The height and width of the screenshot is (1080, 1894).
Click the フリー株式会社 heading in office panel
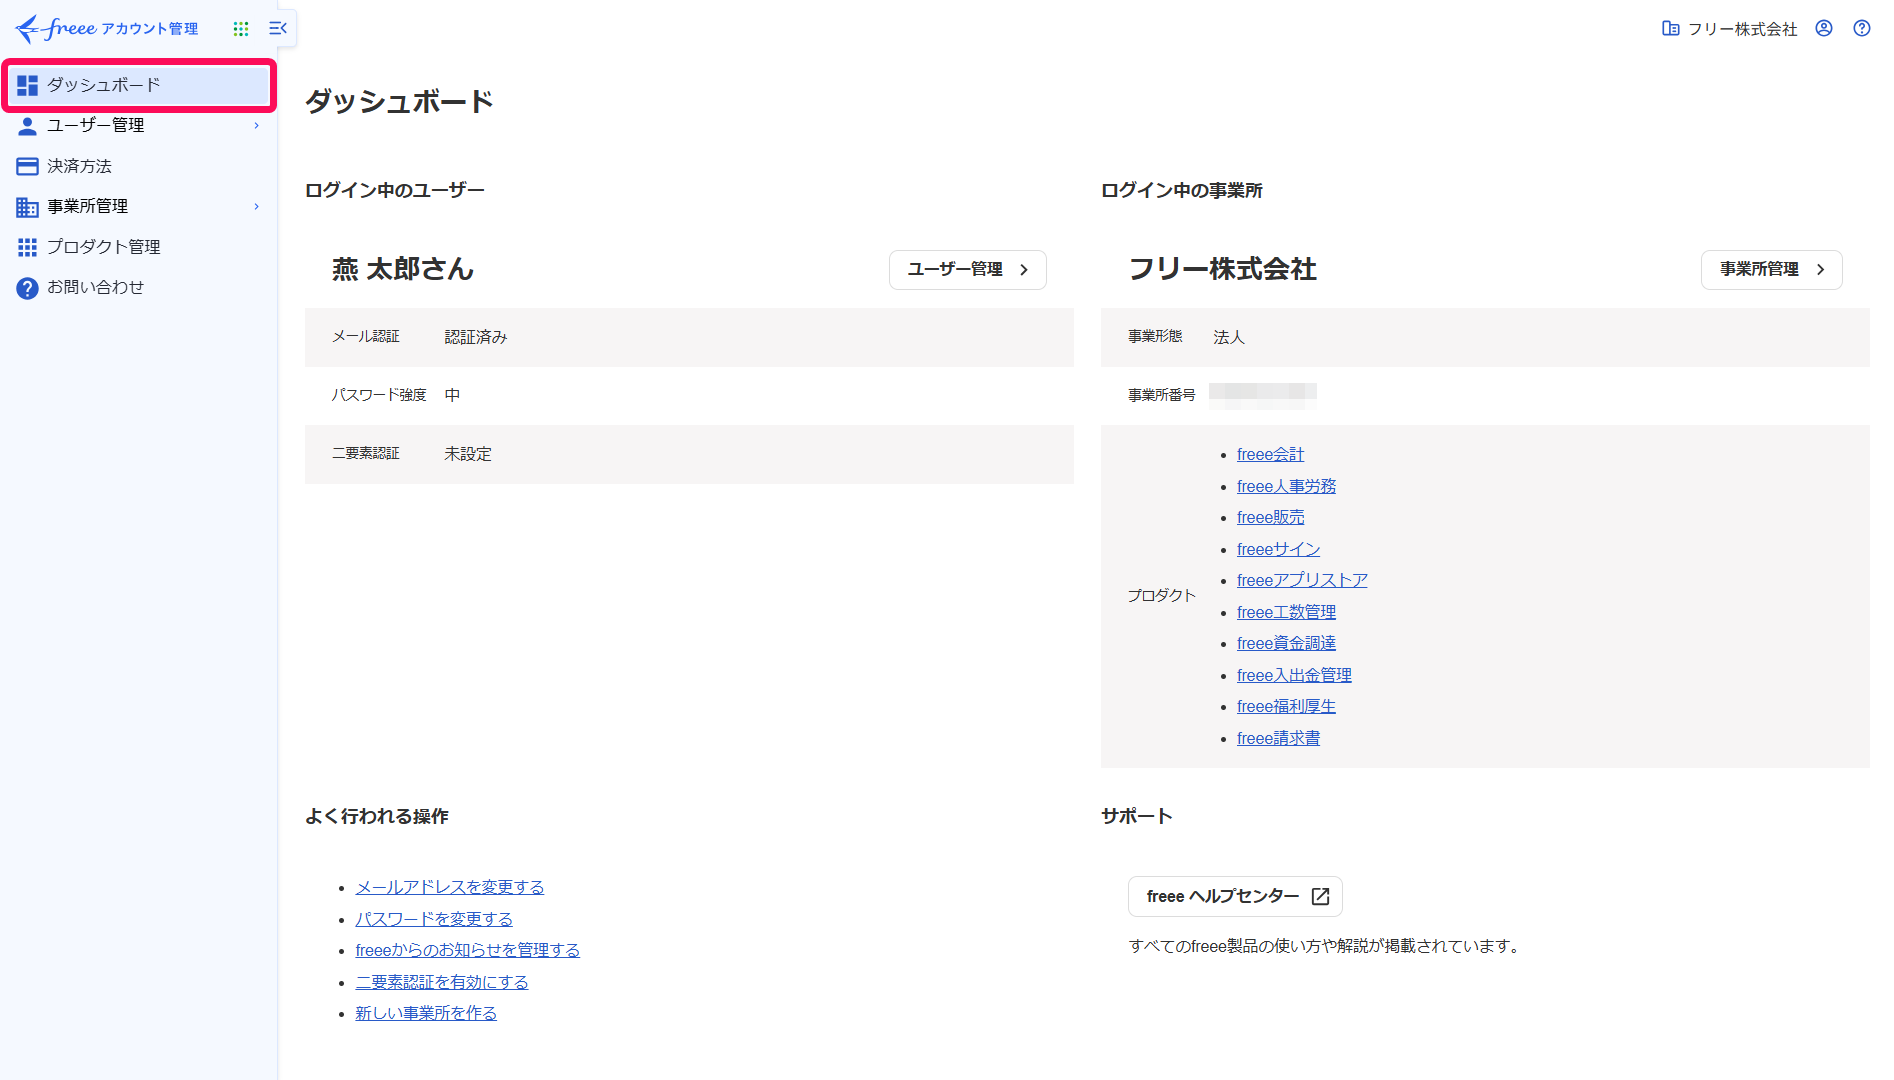[x=1222, y=270]
